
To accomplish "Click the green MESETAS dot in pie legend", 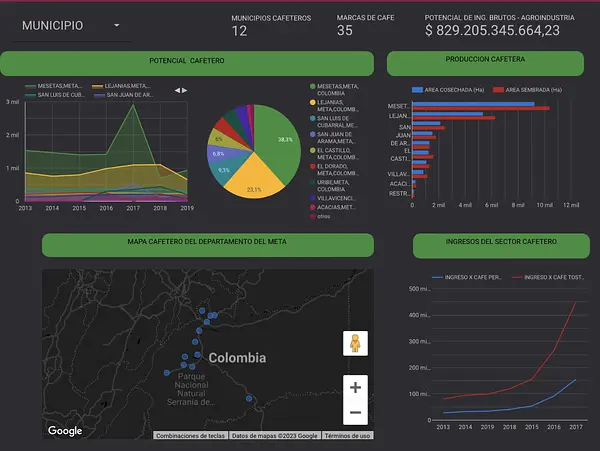I will pos(312,88).
